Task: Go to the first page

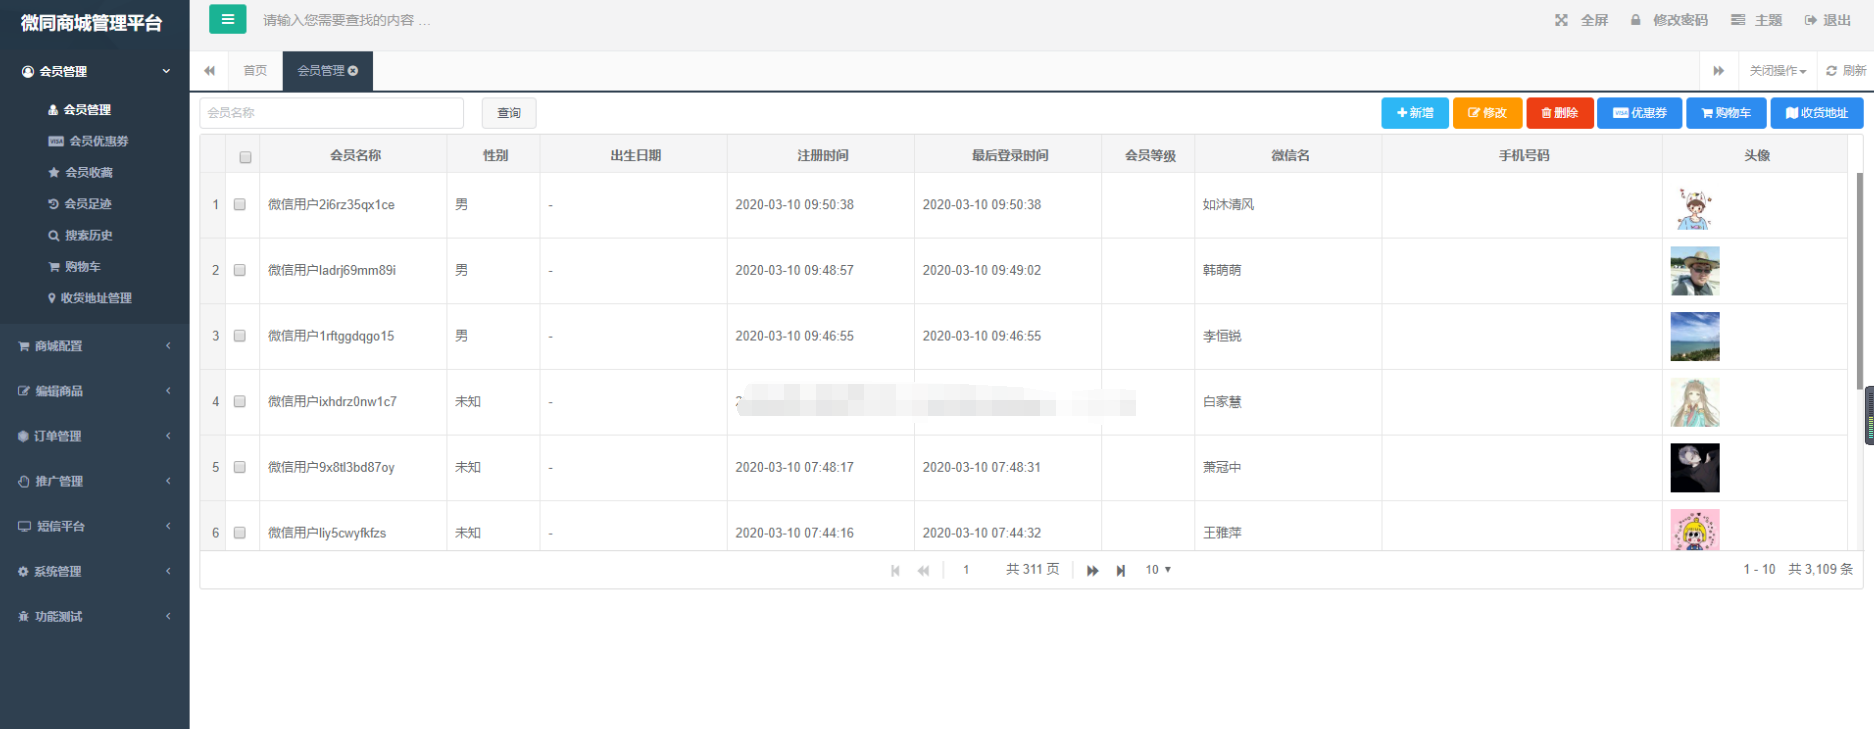Action: (895, 570)
